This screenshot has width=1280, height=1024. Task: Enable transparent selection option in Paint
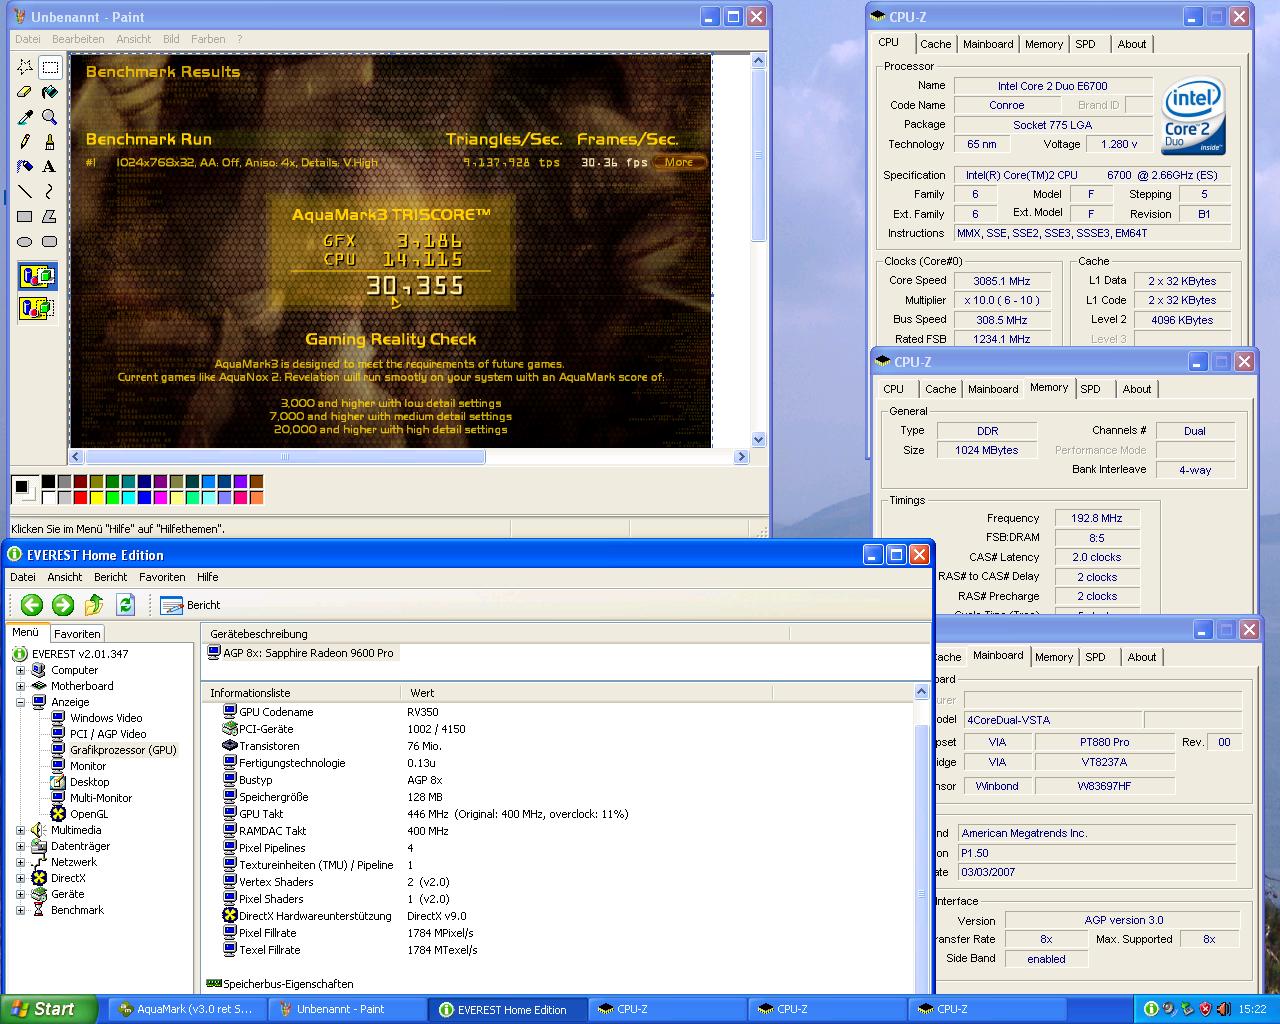tap(37, 307)
